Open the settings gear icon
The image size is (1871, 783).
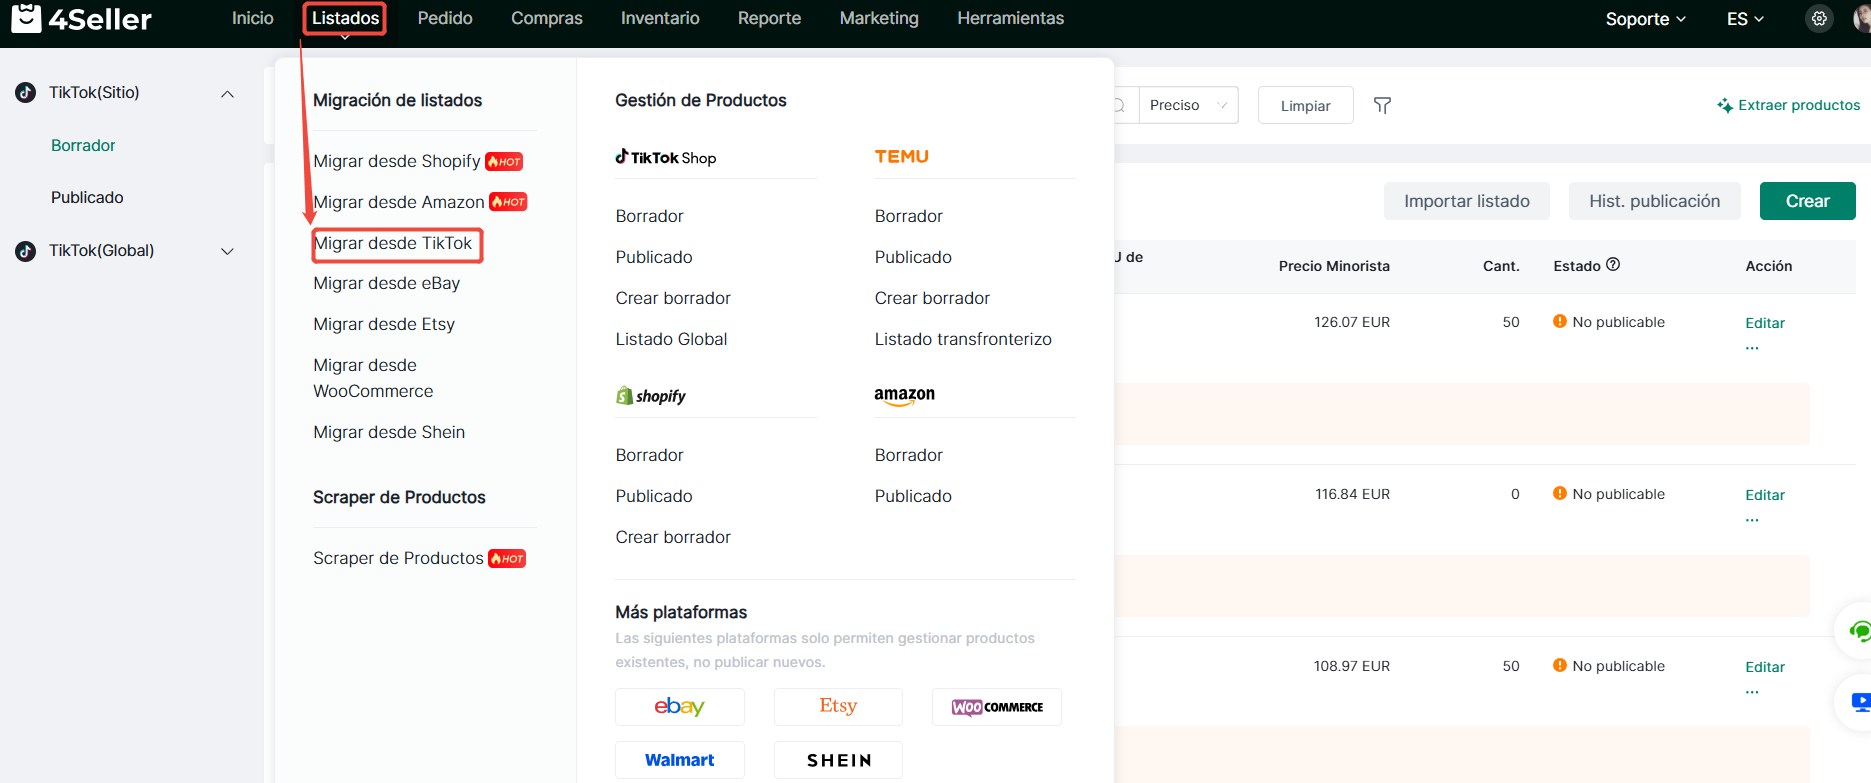tap(1819, 19)
